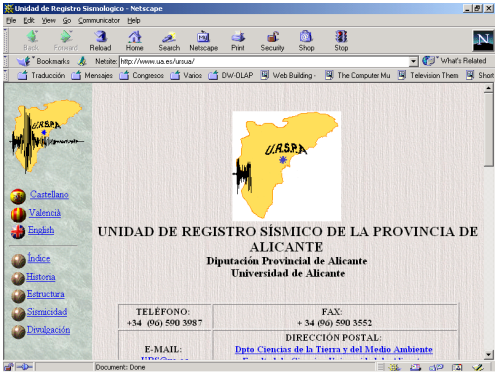Open Navigator from component bar icon
498x375 pixels.
[x=394, y=367]
